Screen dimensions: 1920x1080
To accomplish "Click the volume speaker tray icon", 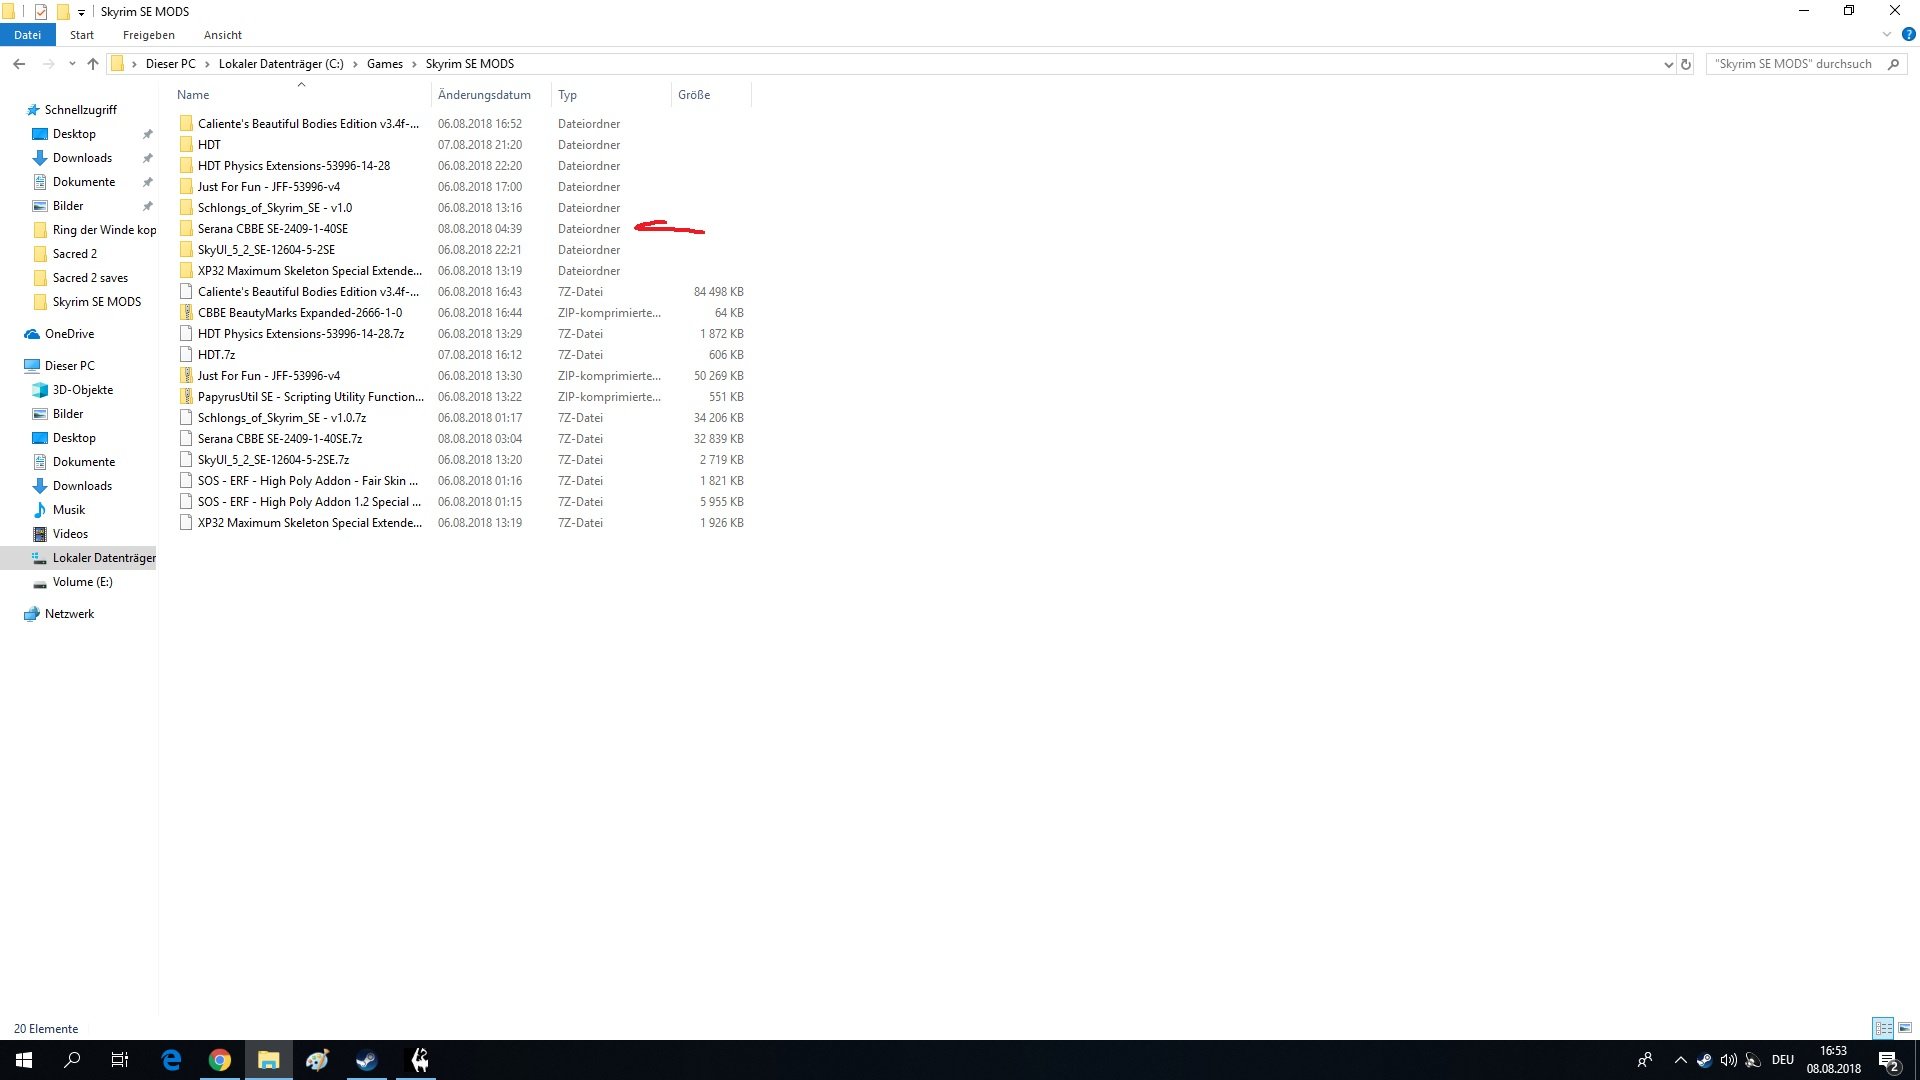I will point(1728,1060).
